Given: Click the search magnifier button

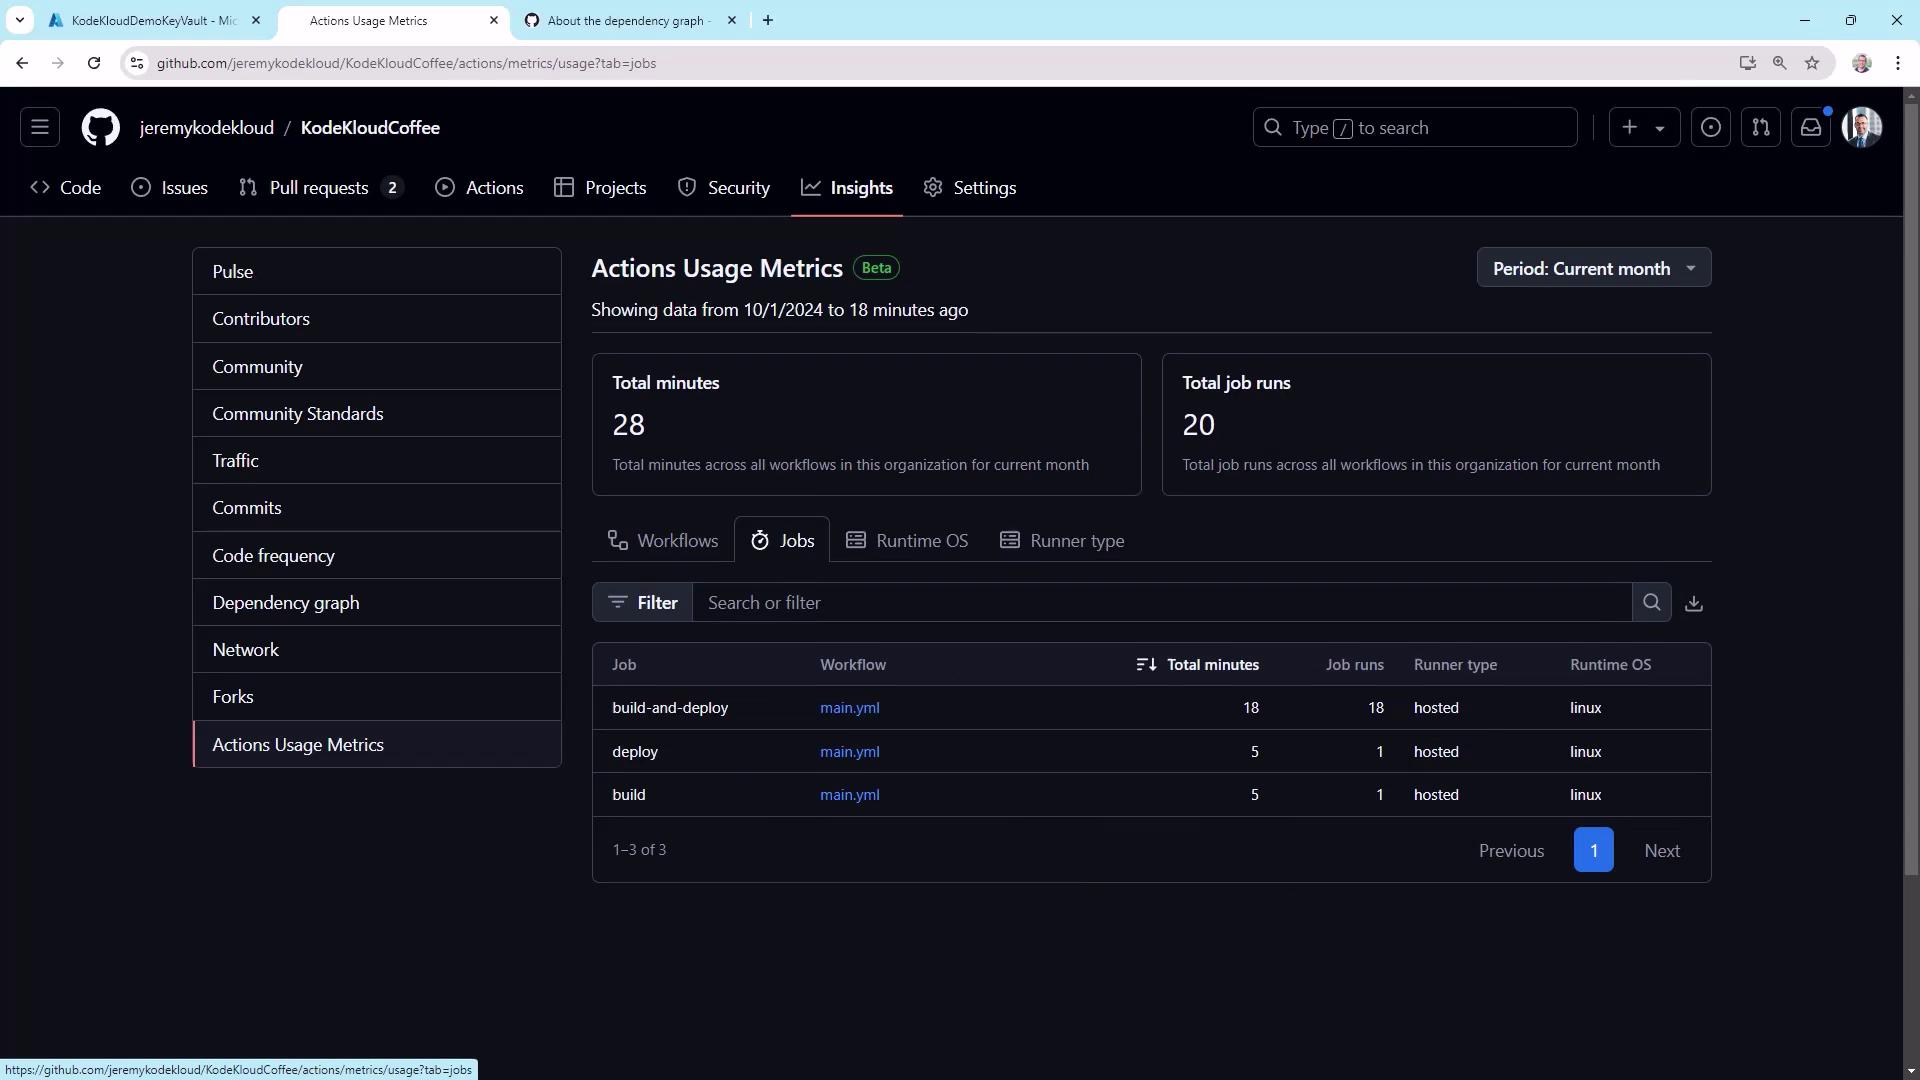Looking at the screenshot, I should pyautogui.click(x=1652, y=603).
